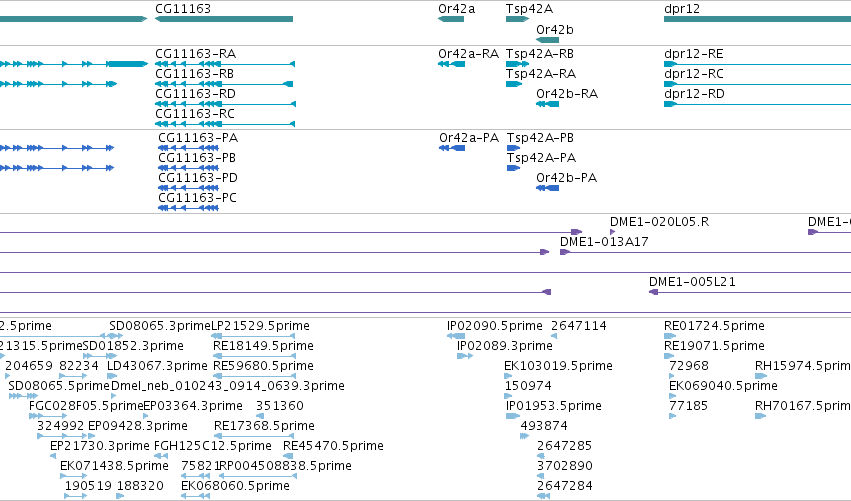Select the DME1-020L05.R clone label
Screen dimensions: 851x501
point(659,222)
